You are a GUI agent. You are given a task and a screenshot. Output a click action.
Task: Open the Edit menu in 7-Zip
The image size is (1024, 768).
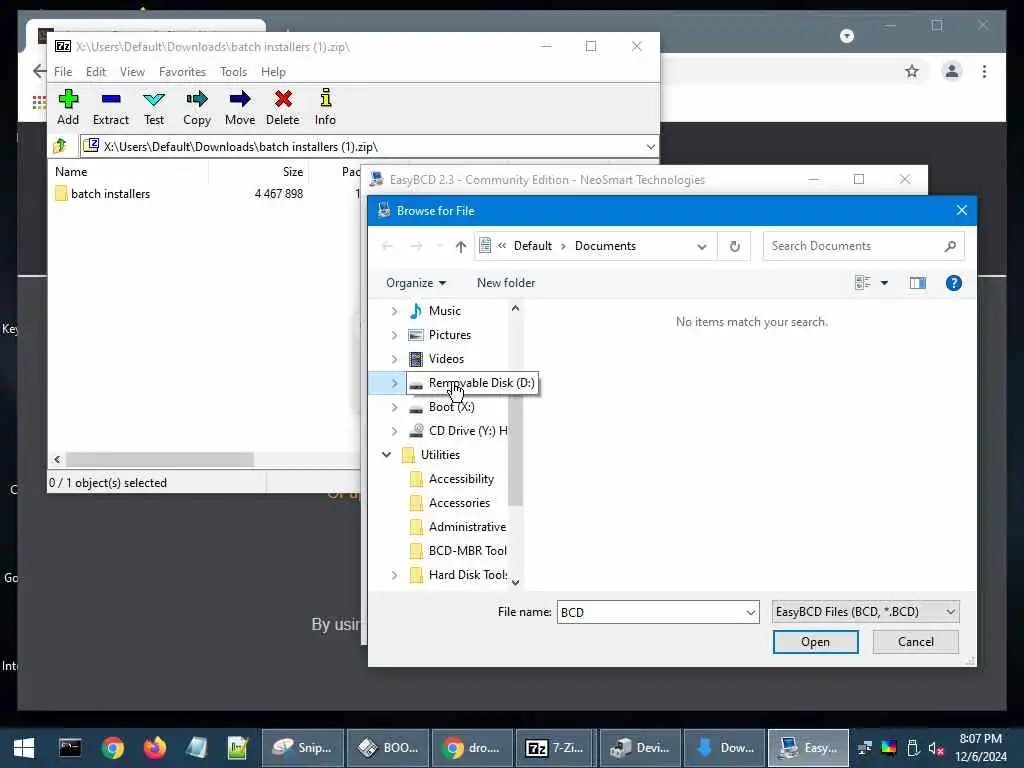95,72
